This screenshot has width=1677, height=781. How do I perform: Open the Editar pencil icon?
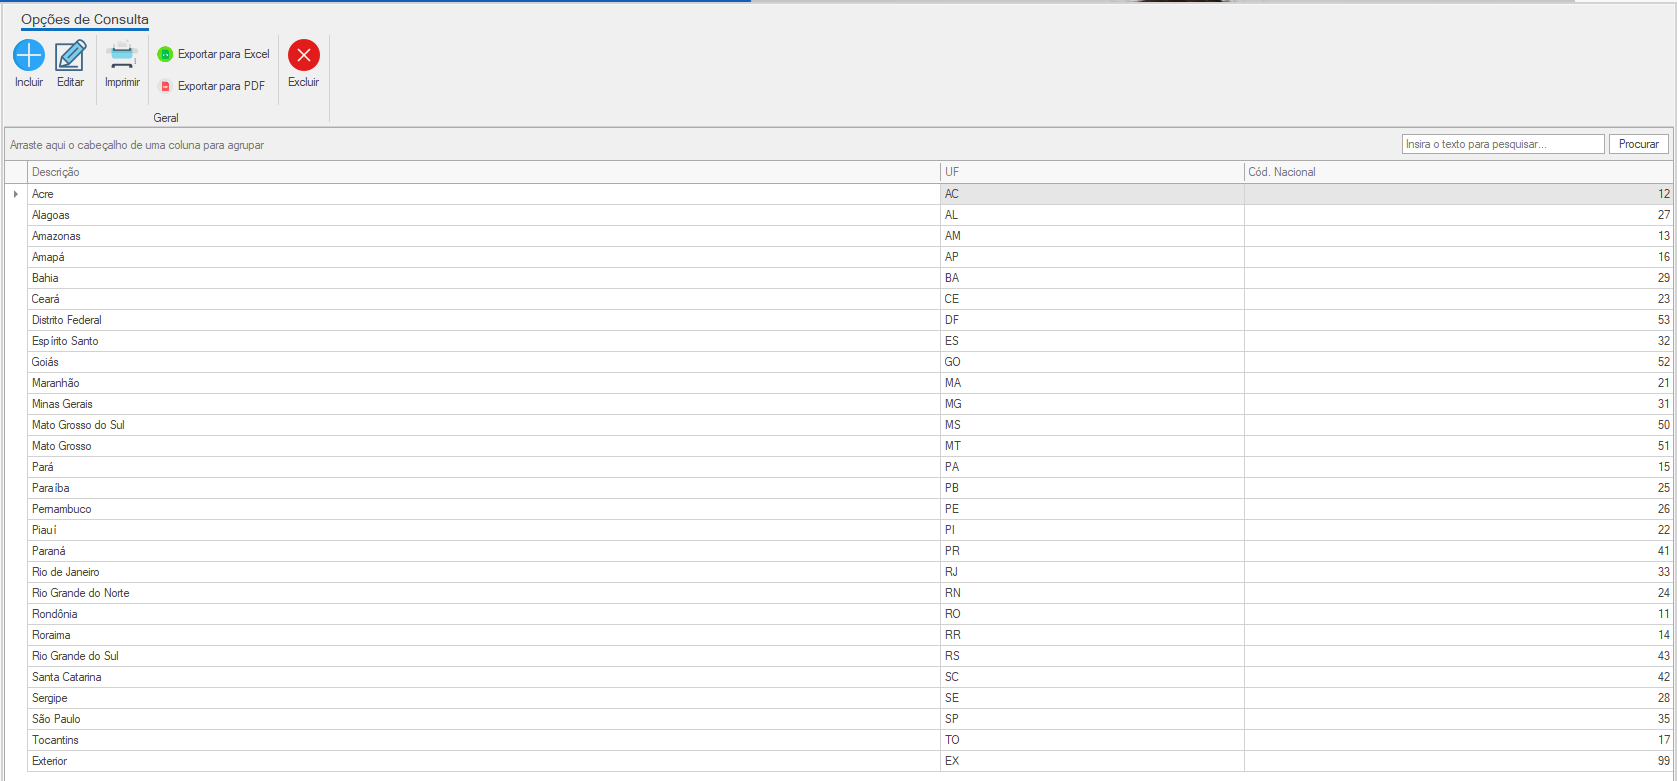(x=70, y=55)
